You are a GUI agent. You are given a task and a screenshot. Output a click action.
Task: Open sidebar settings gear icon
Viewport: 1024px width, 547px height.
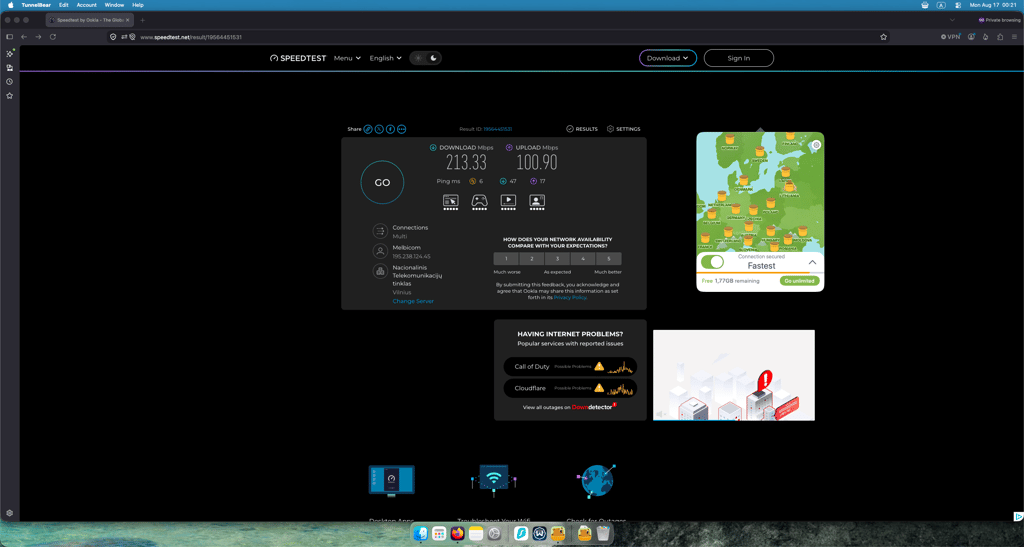(9, 513)
